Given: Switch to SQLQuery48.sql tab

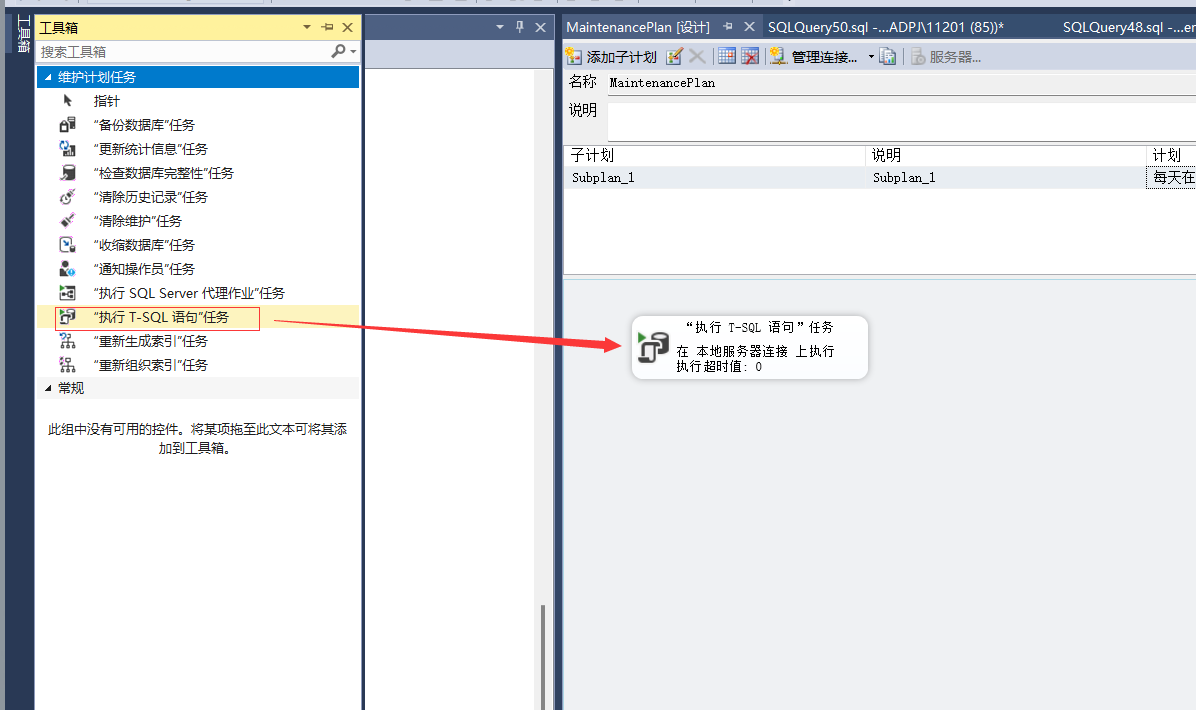Looking at the screenshot, I should pos(1129,27).
